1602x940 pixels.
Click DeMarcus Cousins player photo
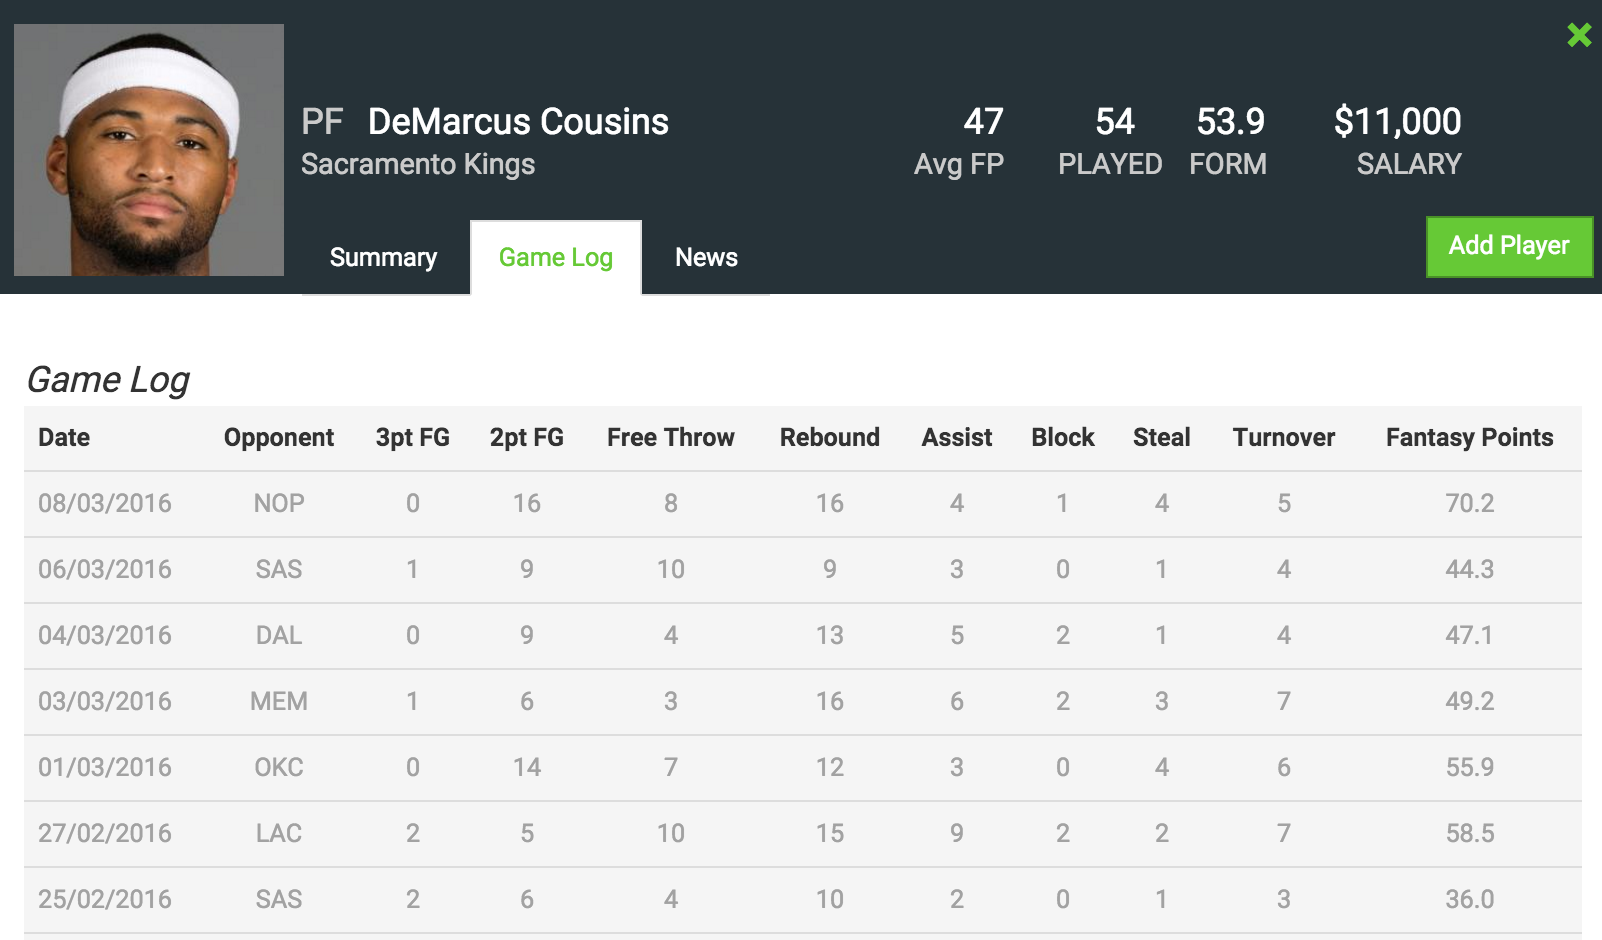click(149, 150)
